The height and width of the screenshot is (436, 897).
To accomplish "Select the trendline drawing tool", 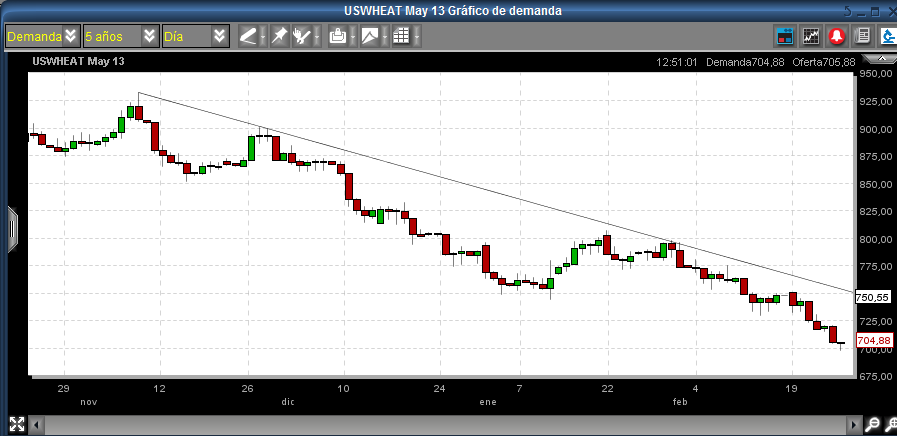I will 248,37.
